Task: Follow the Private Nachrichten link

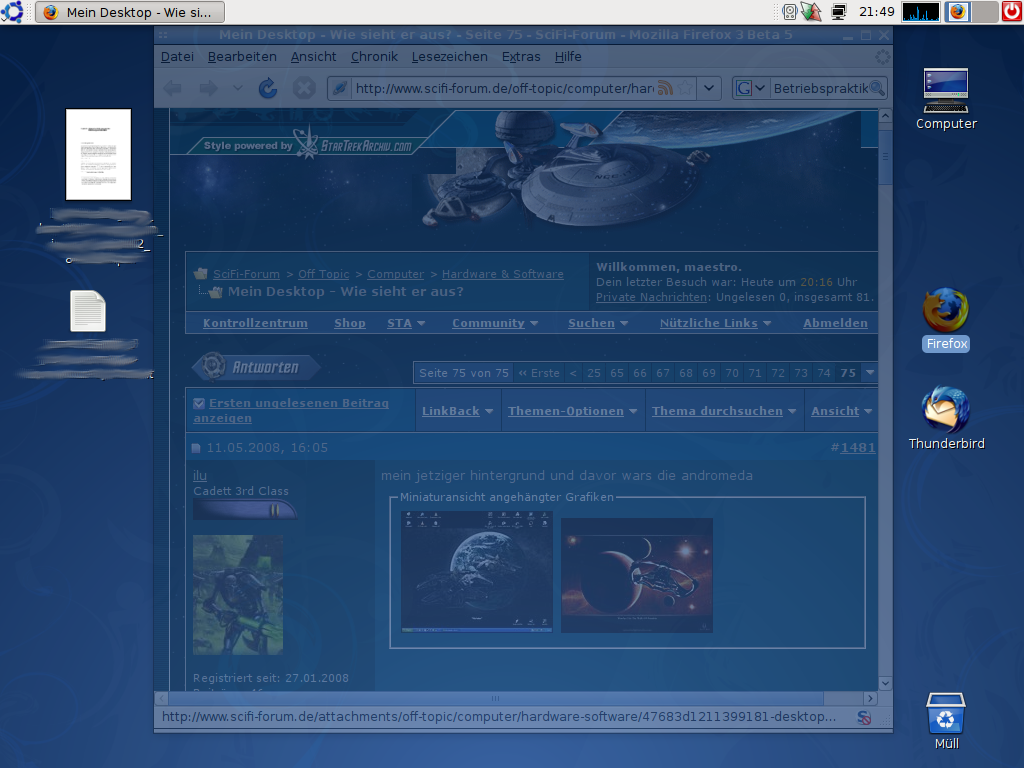Action: pyautogui.click(x=651, y=297)
